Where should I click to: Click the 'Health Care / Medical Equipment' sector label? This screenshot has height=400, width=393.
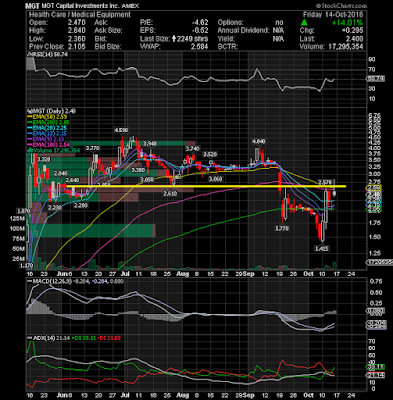click(80, 14)
